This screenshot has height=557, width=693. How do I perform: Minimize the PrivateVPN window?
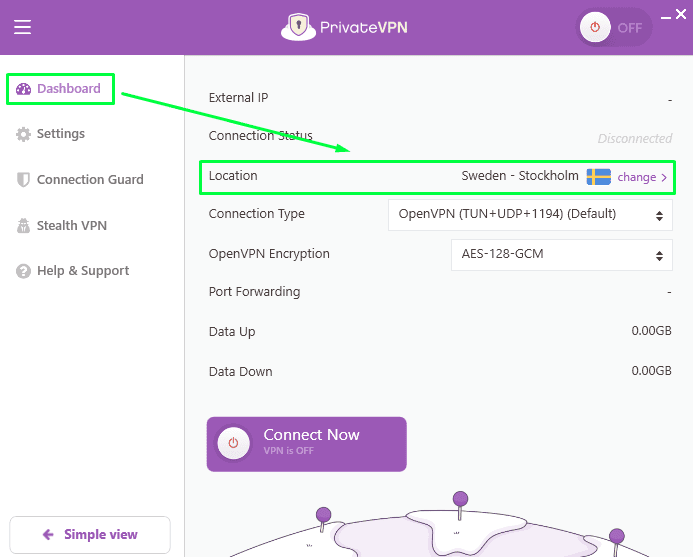(x=666, y=17)
